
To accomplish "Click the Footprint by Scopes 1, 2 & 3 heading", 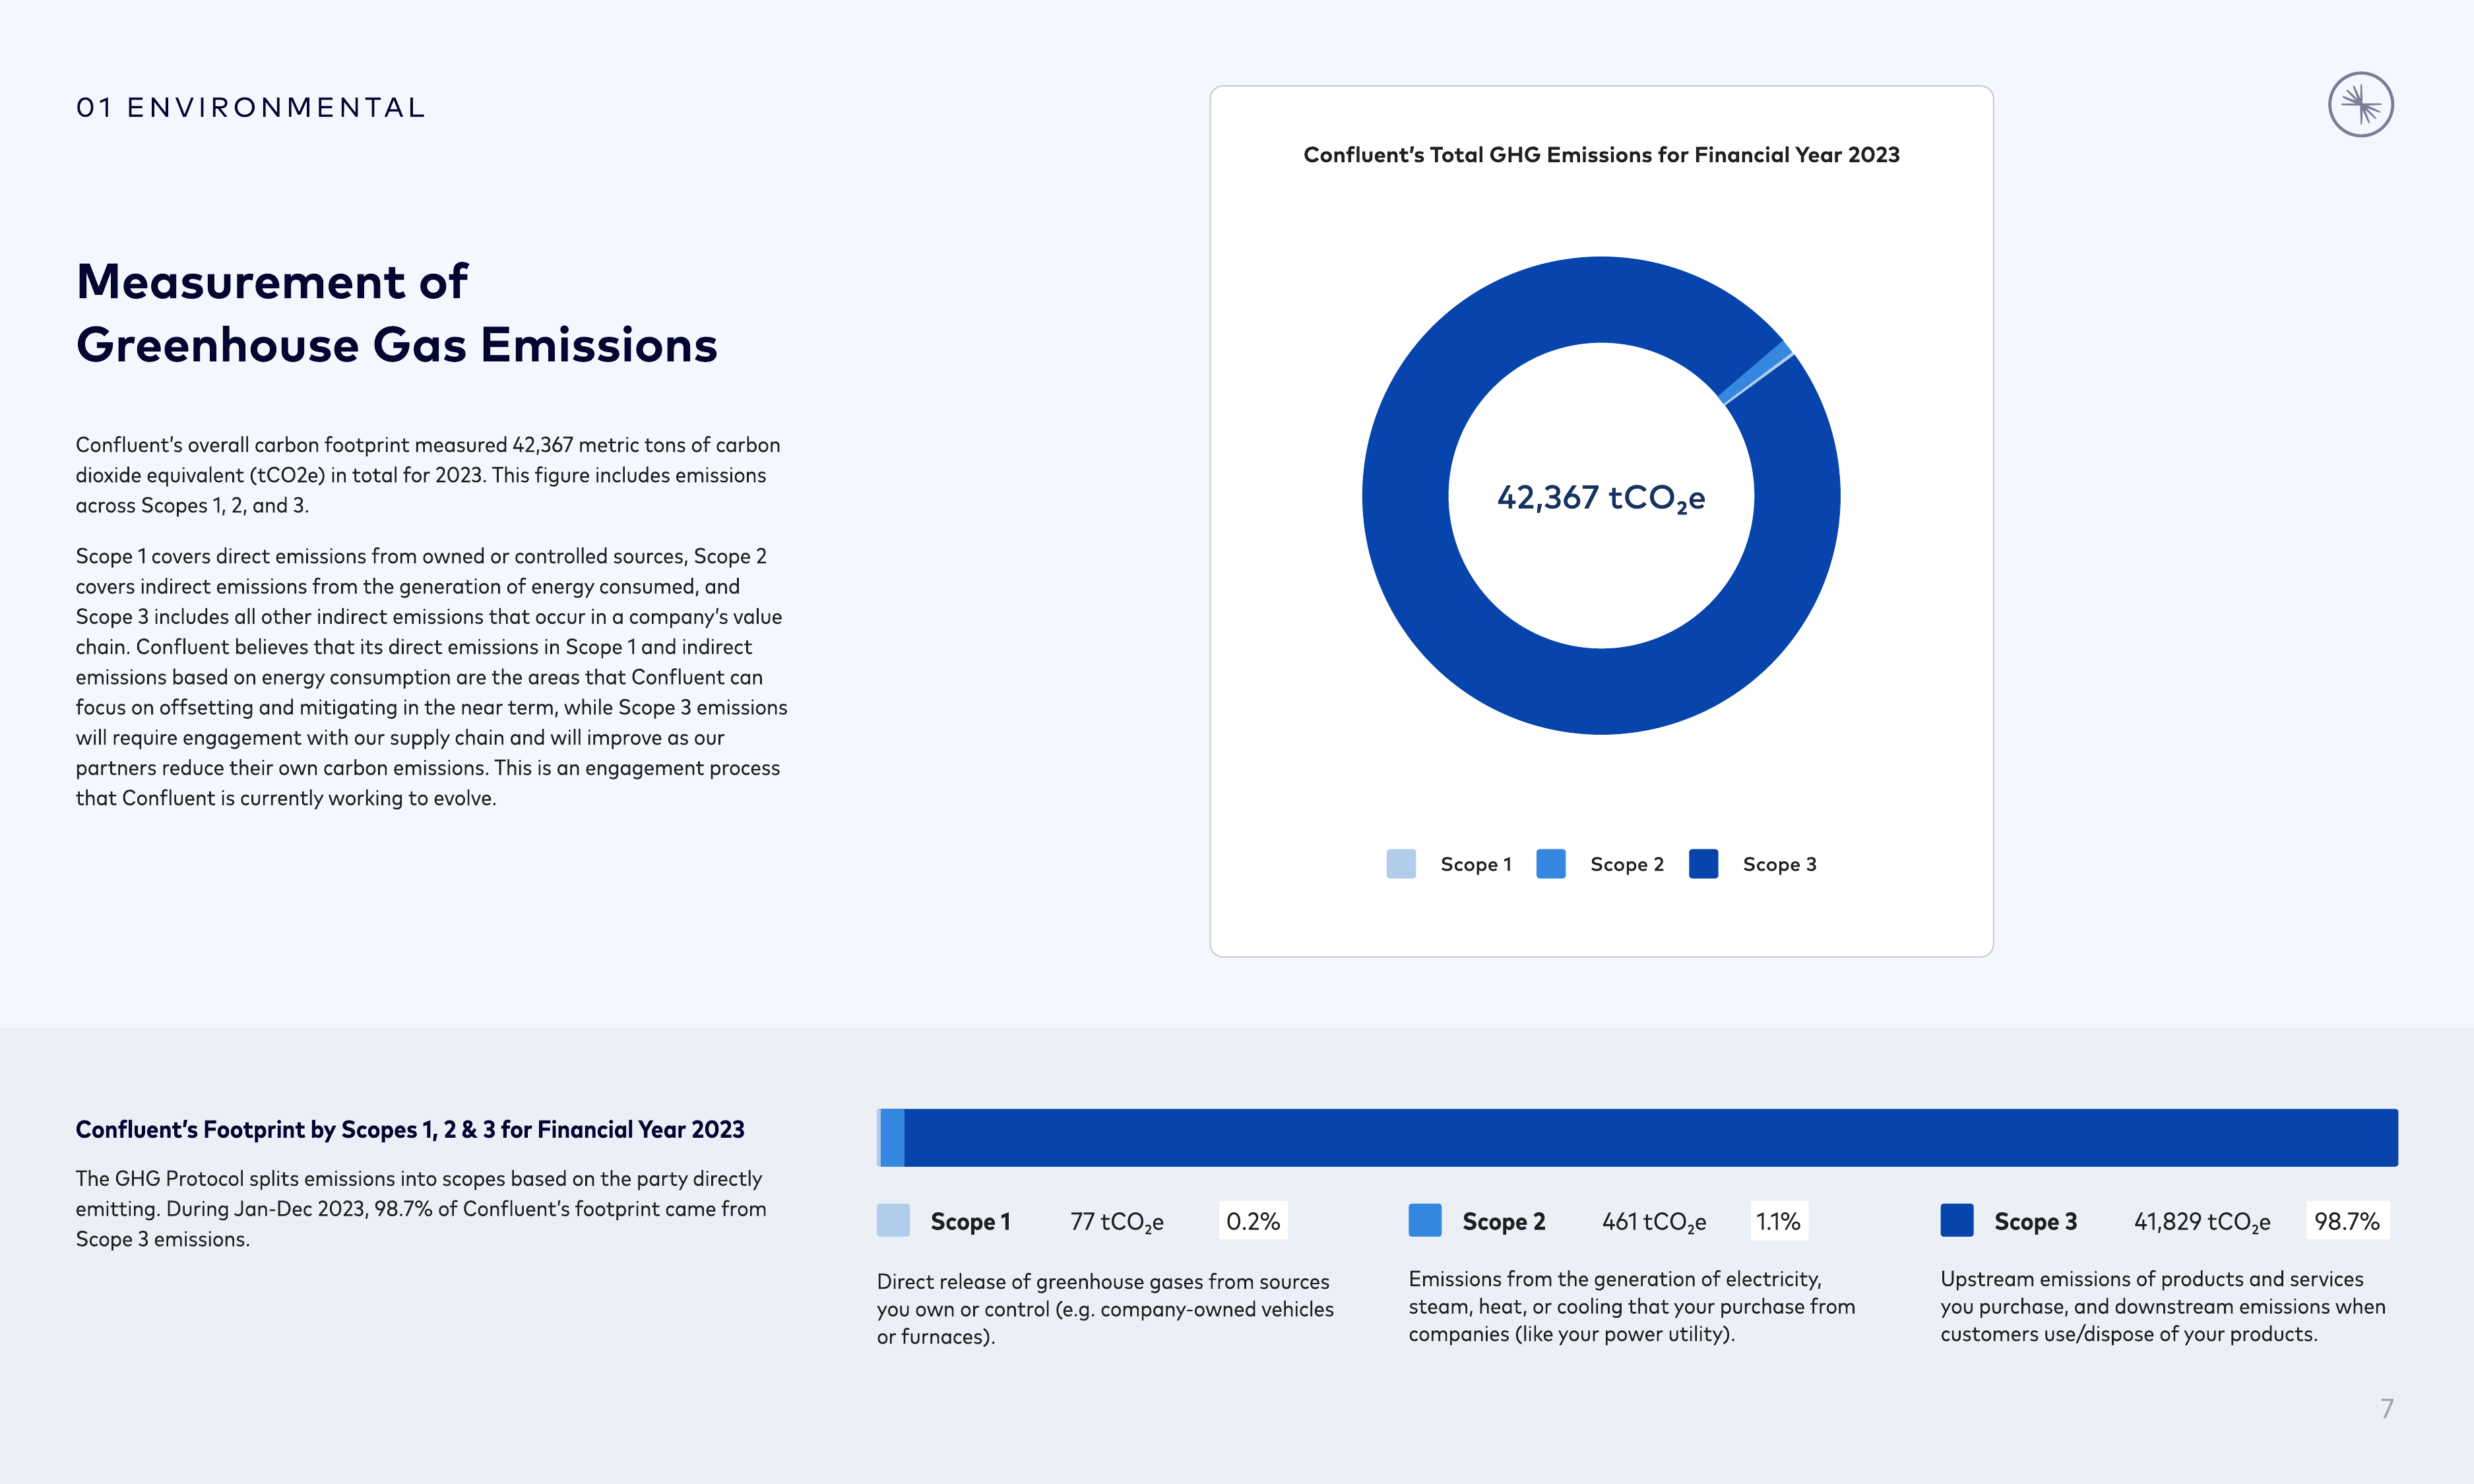I will pos(410,1130).
